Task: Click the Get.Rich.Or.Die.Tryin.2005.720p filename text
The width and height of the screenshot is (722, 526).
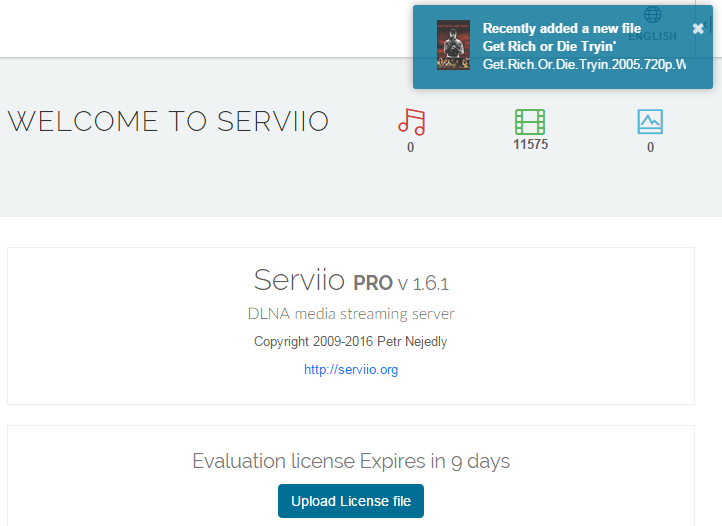Action: pyautogui.click(x=584, y=64)
